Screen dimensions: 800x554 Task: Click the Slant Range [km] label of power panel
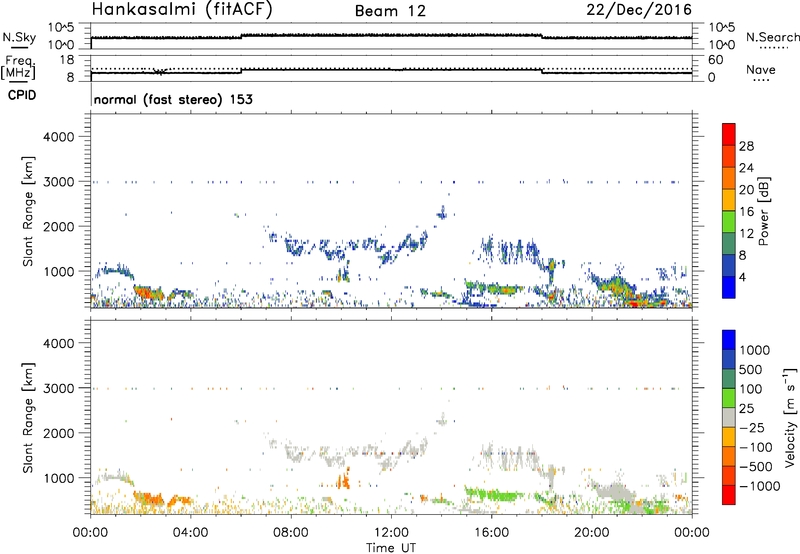[29, 211]
